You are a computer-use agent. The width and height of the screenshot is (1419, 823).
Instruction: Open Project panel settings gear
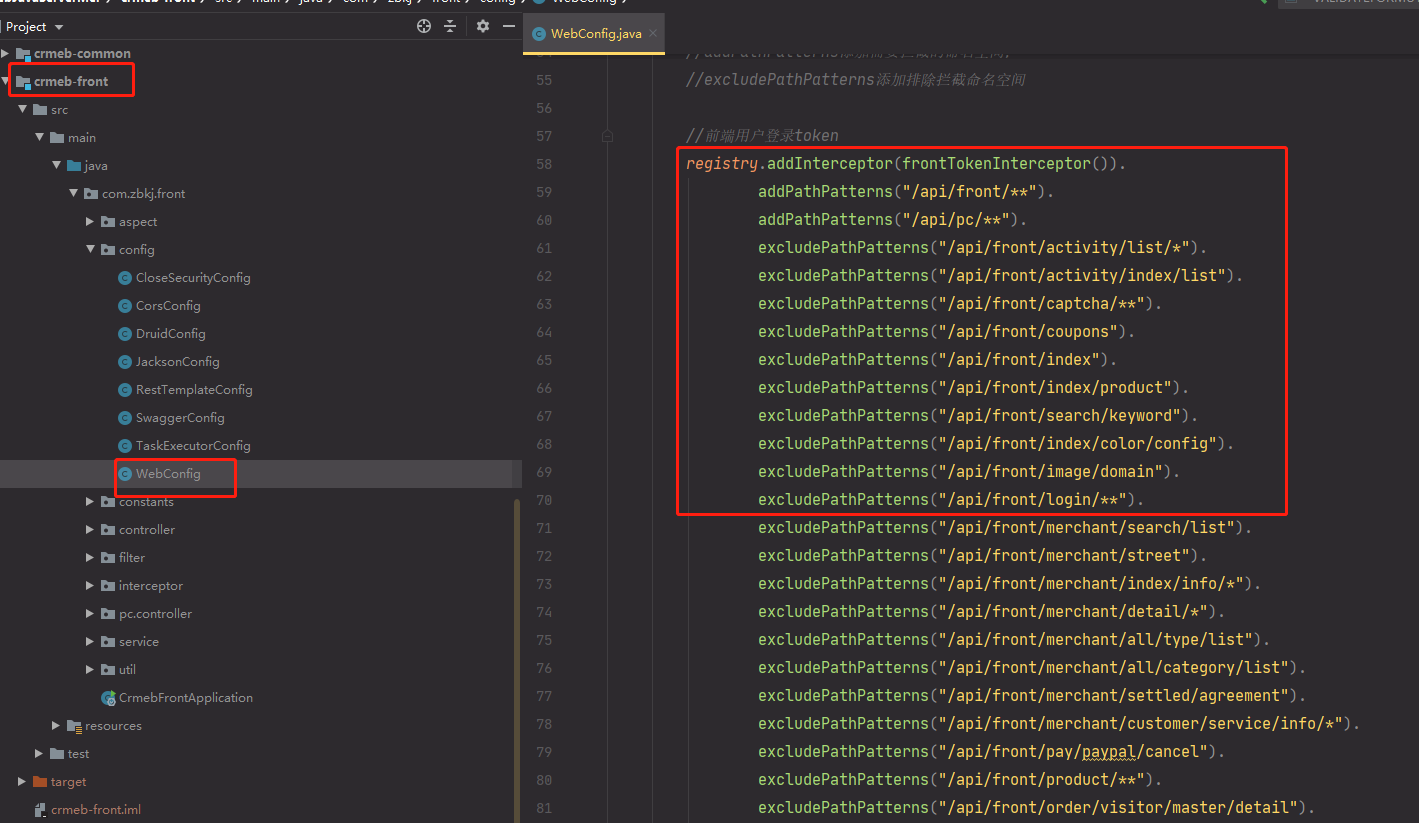483,26
